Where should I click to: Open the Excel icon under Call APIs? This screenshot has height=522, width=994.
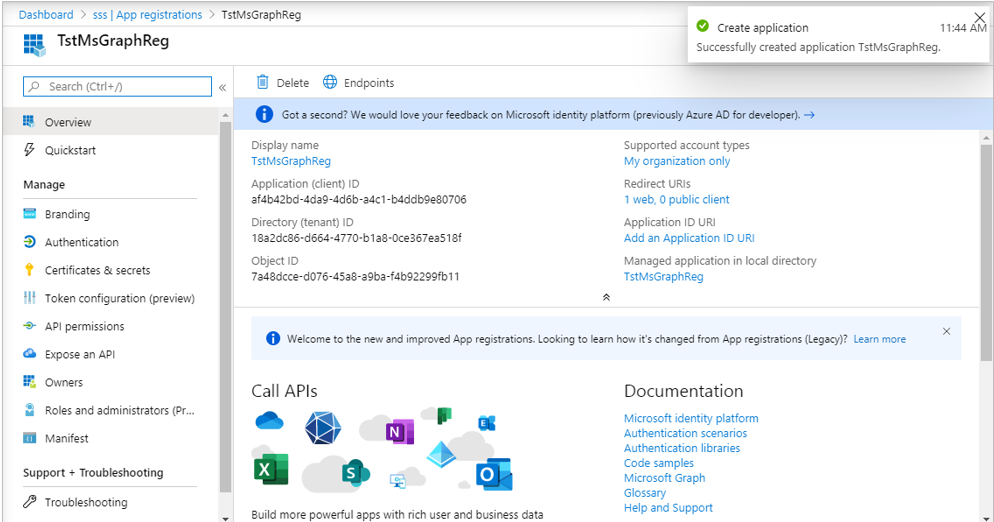click(x=271, y=470)
